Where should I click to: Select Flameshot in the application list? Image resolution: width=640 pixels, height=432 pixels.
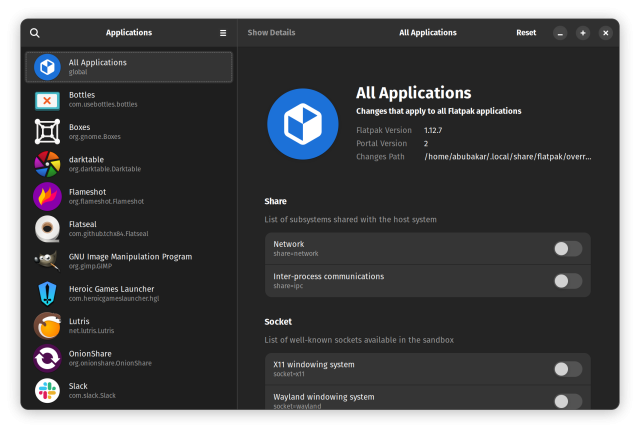tap(129, 196)
